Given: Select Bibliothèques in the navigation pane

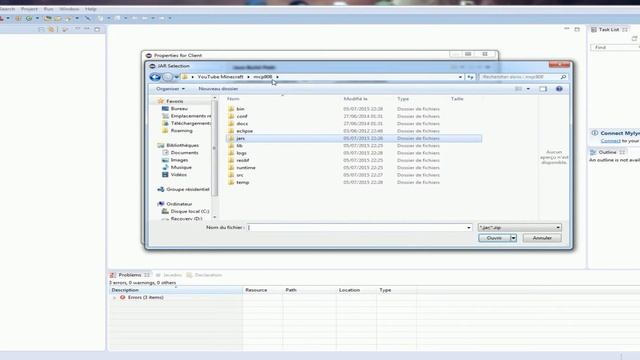Looking at the screenshot, I should 182,145.
